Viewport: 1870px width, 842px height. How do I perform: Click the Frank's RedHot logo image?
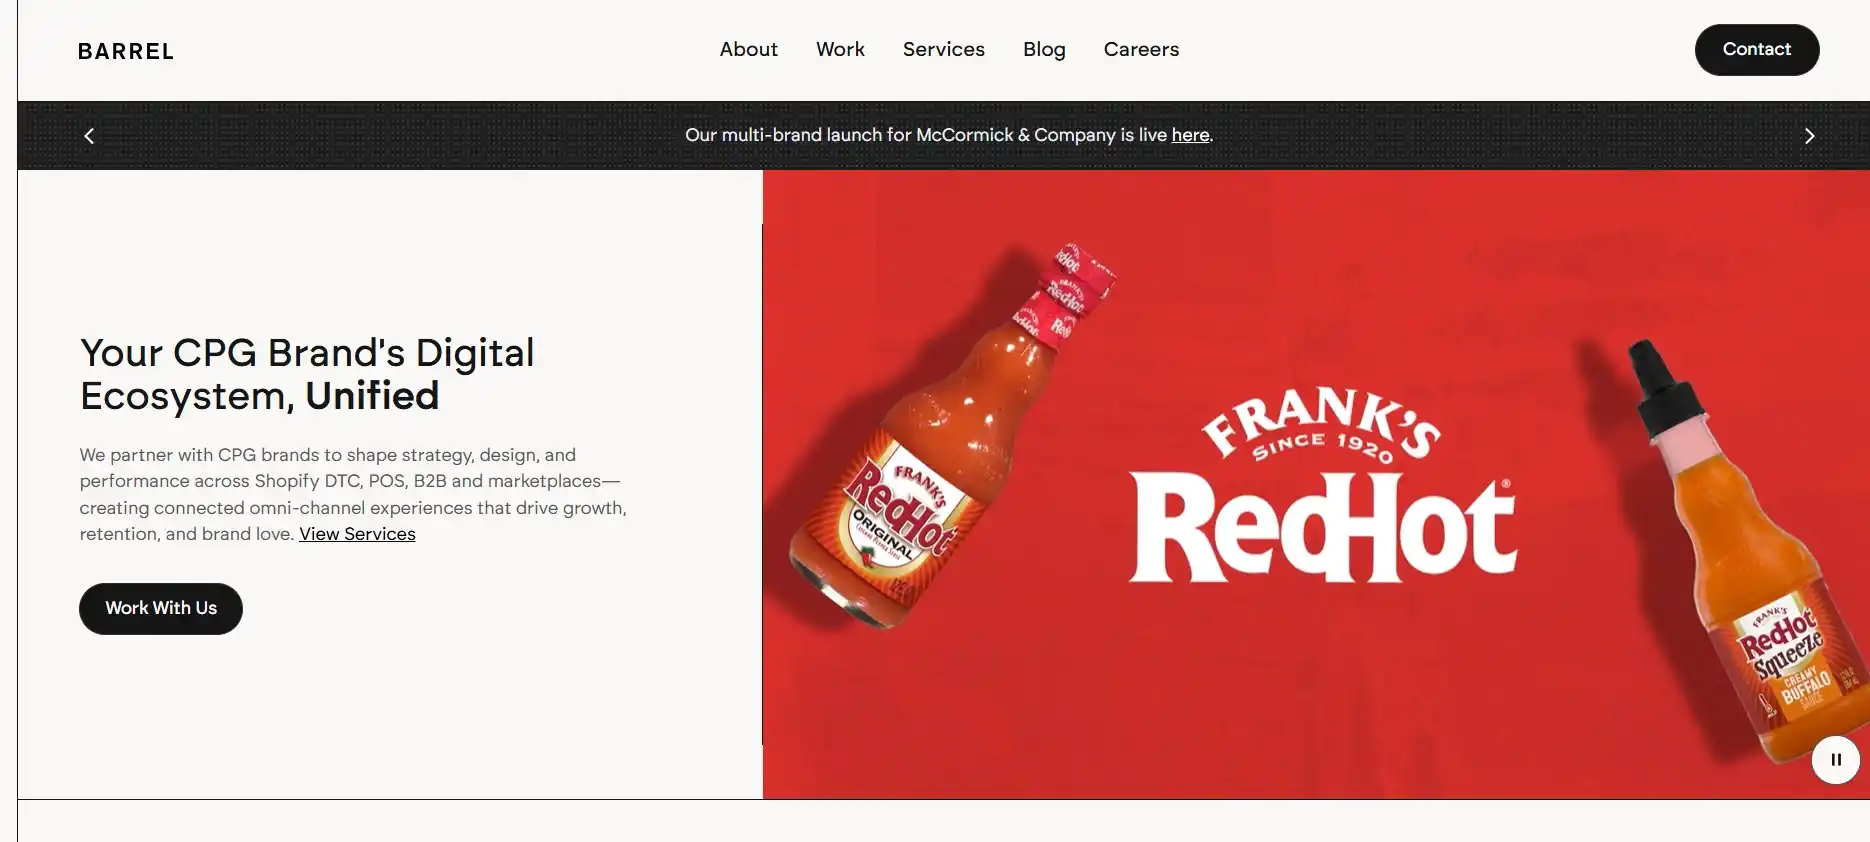(1322, 485)
